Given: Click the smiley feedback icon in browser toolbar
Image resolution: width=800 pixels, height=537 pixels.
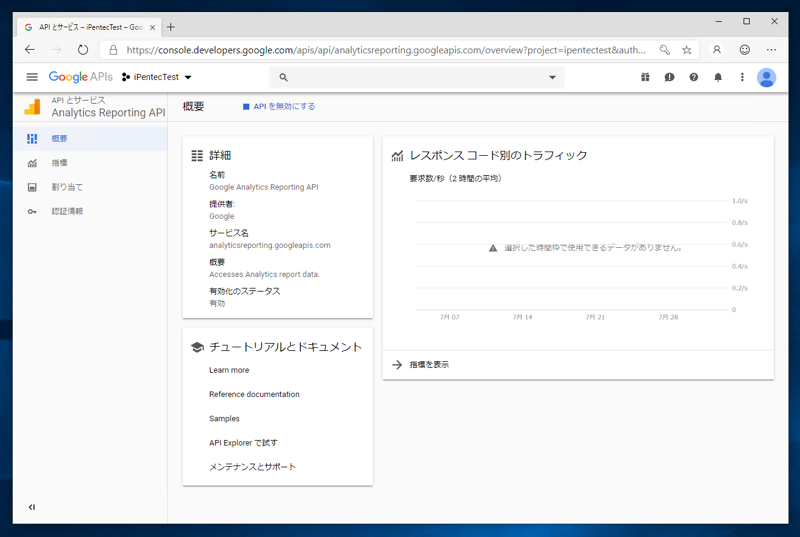Looking at the screenshot, I should (745, 49).
